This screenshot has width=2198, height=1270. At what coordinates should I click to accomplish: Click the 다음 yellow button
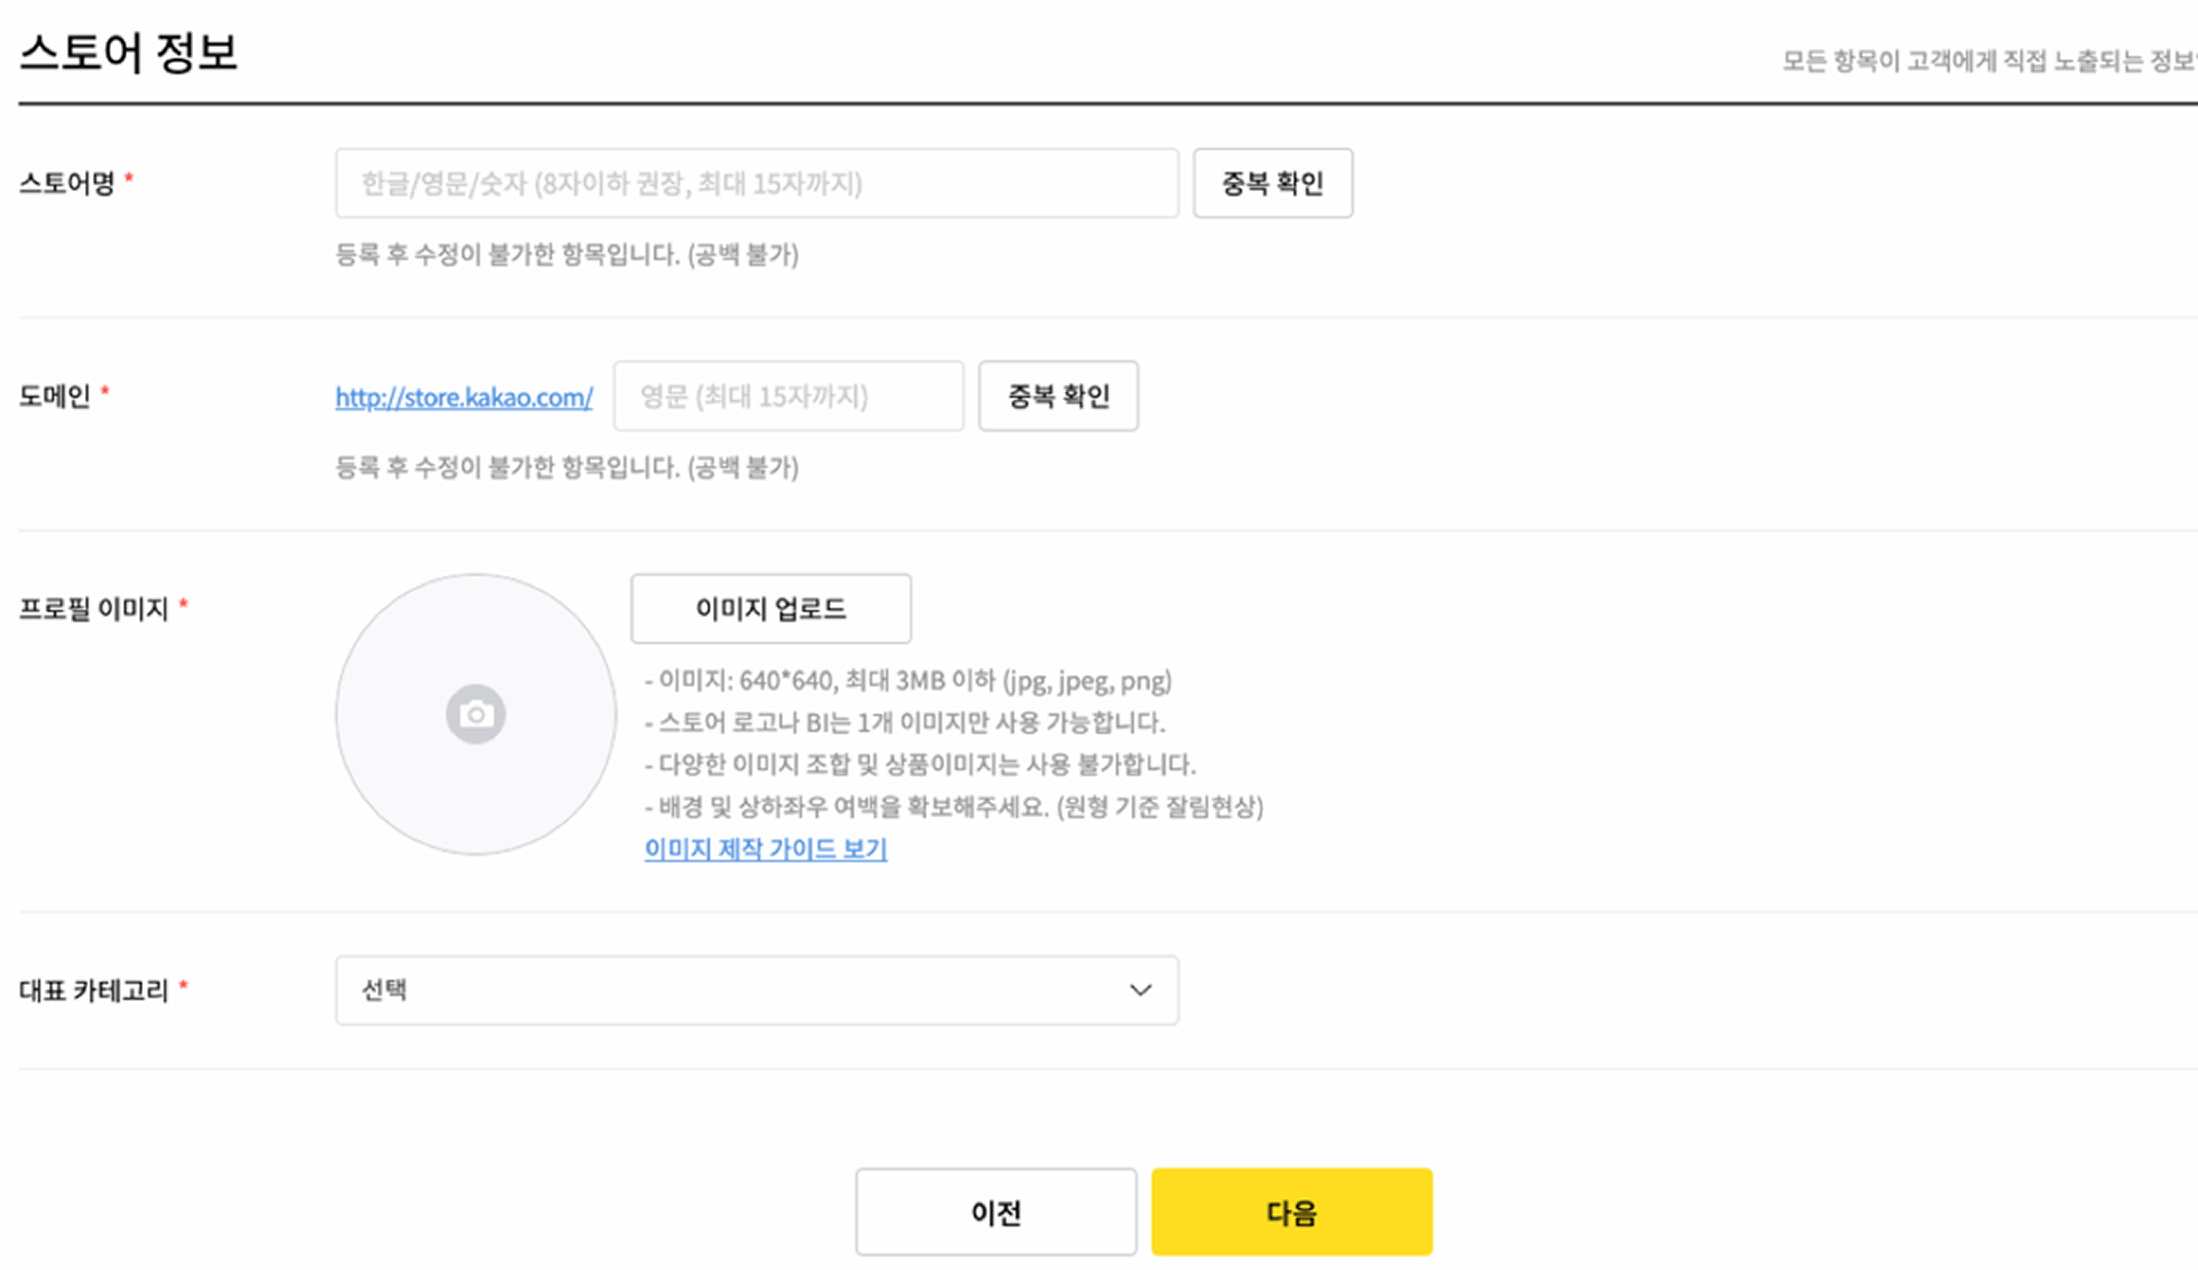coord(1290,1211)
